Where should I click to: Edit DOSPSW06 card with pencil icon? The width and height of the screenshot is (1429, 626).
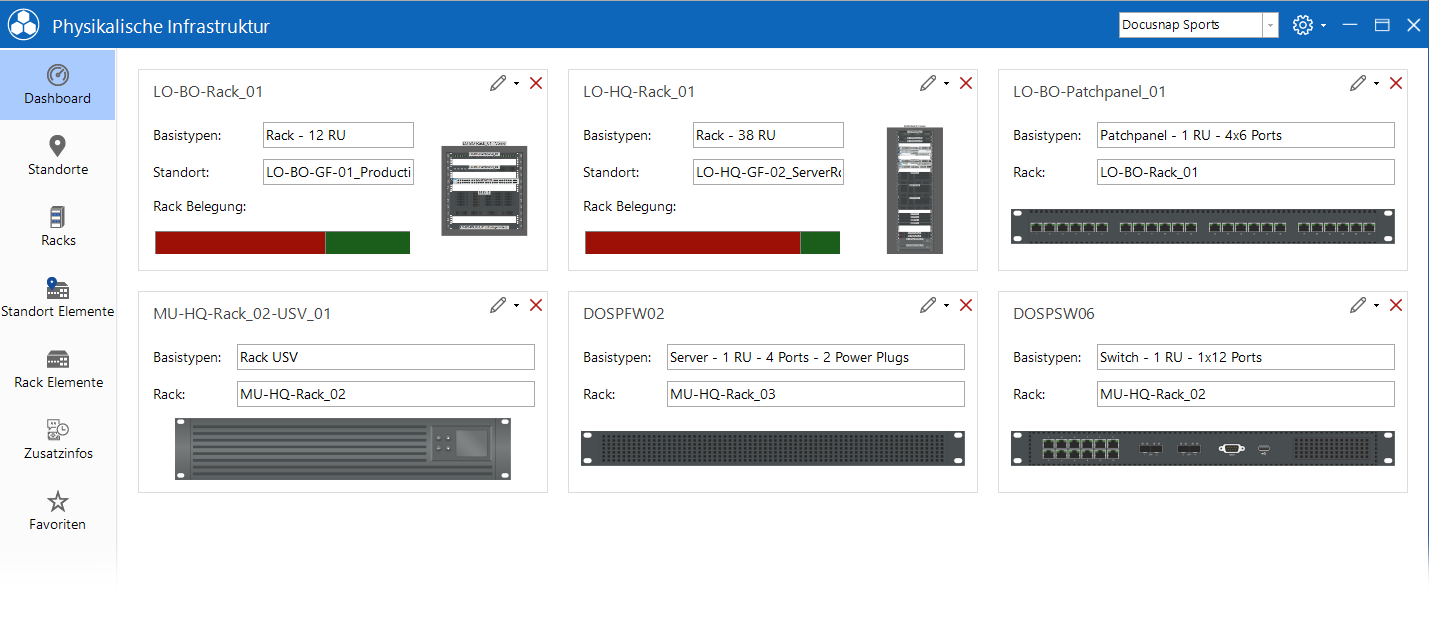(1358, 305)
